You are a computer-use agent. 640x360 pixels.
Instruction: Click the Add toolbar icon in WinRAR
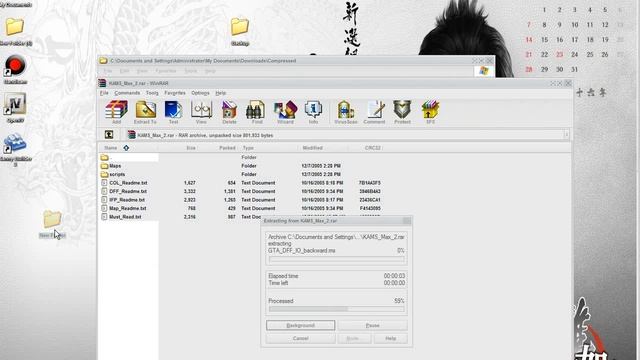pos(116,112)
